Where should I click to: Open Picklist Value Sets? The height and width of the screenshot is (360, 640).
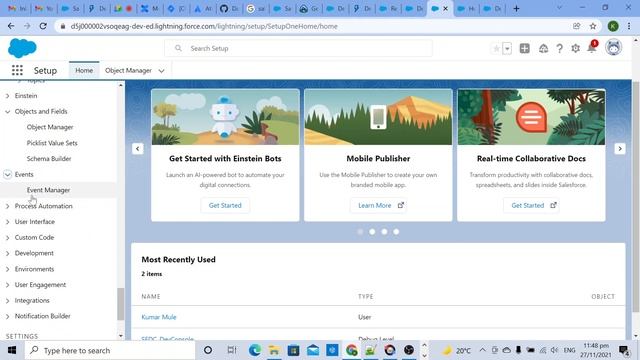pyautogui.click(x=52, y=143)
